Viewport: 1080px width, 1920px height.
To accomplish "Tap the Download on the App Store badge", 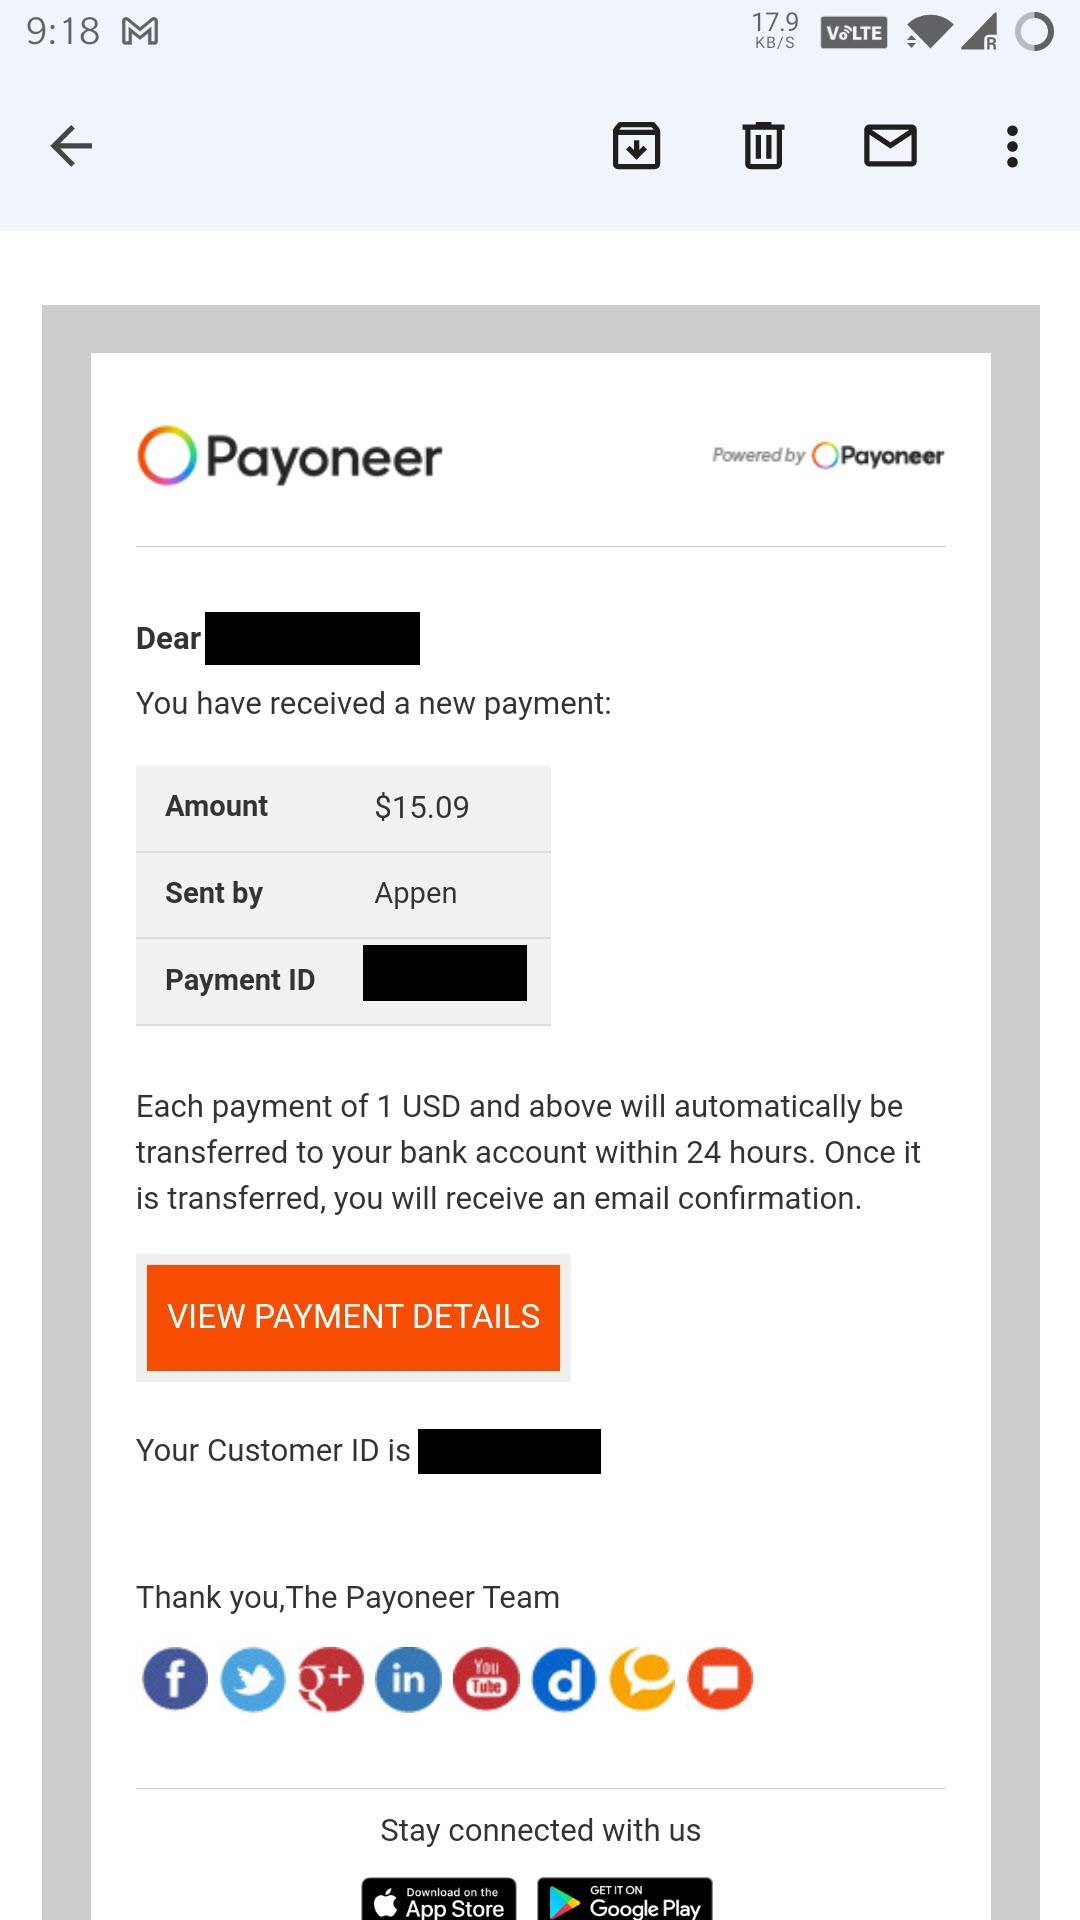I will (x=439, y=1899).
